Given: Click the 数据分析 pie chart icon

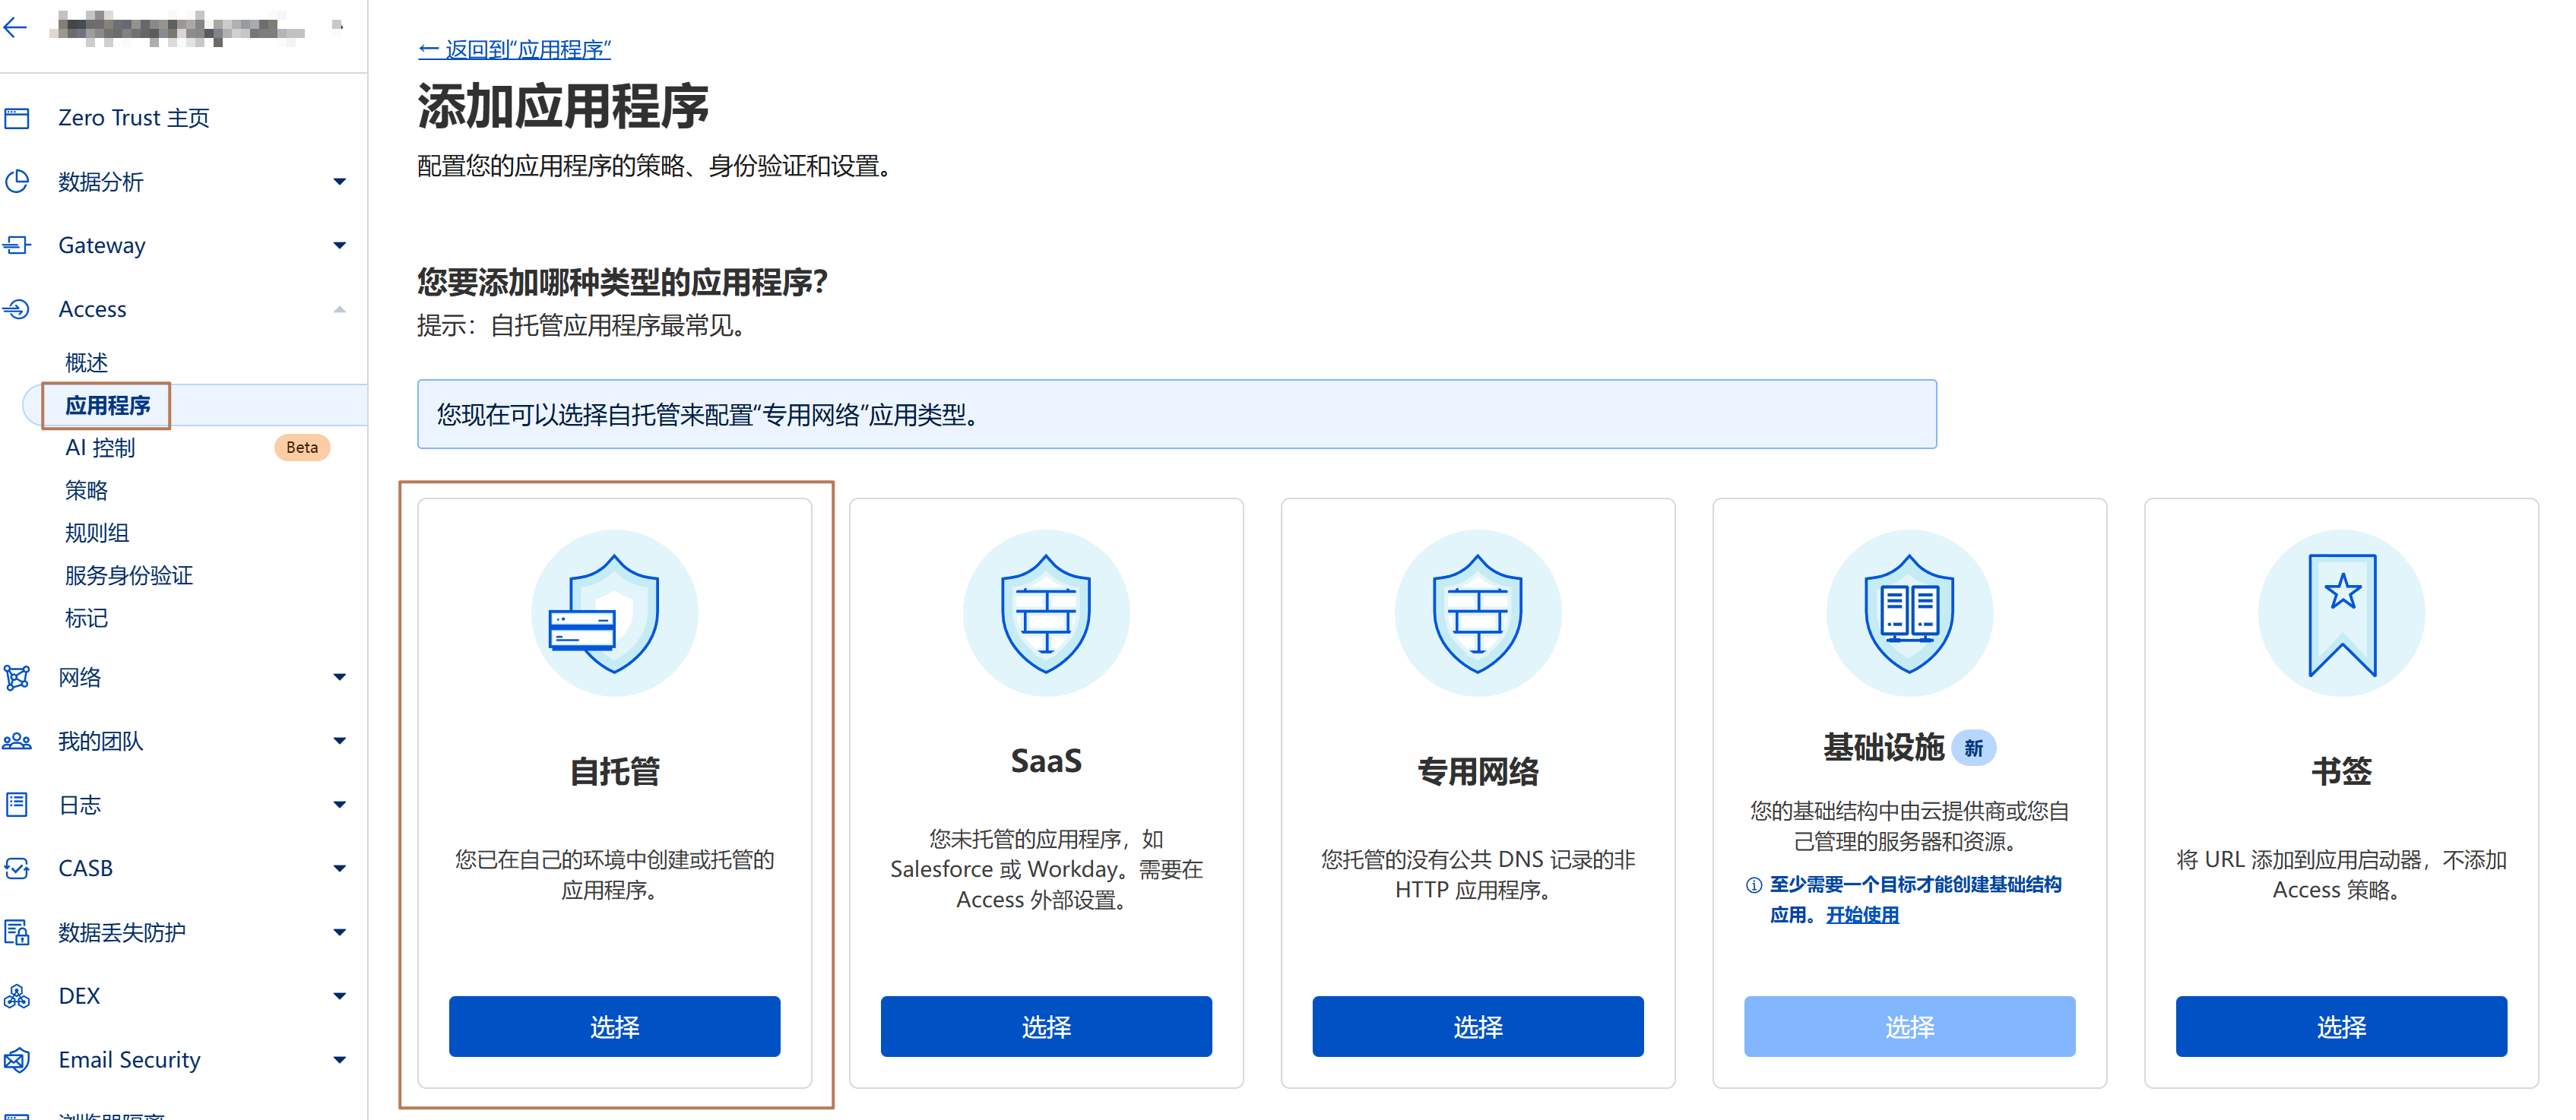Looking at the screenshot, I should point(17,181).
